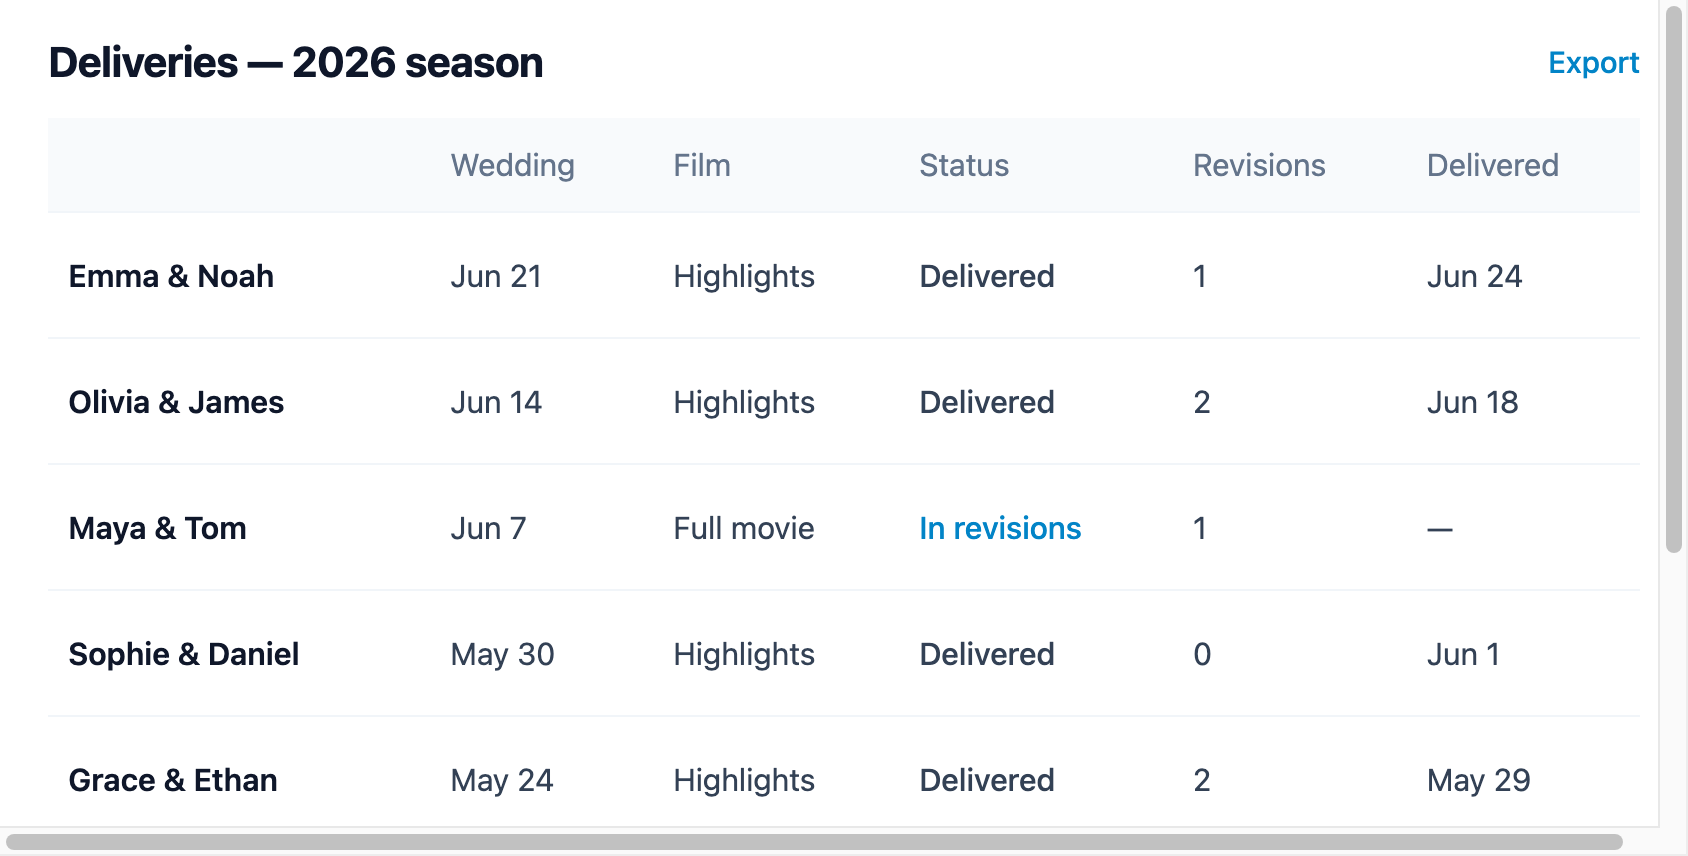This screenshot has width=1688, height=856.
Task: Click the Deliveries — 2026 season heading
Action: click(x=296, y=63)
